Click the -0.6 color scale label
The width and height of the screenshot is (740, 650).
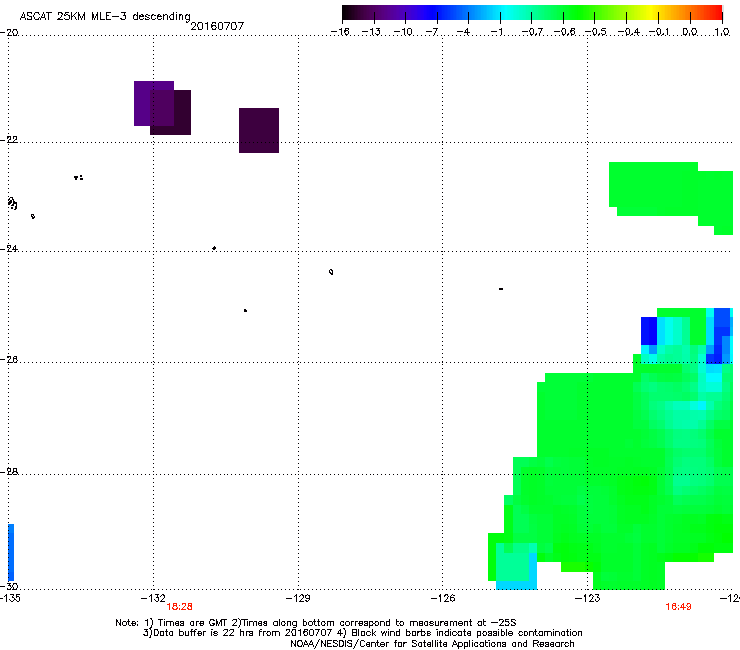pyautogui.click(x=564, y=32)
